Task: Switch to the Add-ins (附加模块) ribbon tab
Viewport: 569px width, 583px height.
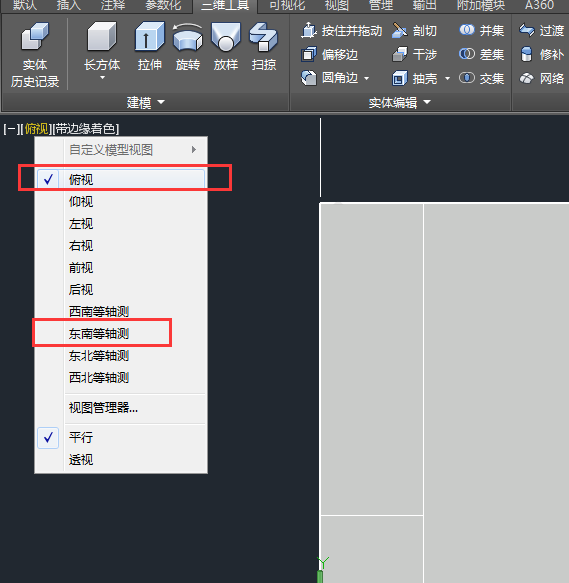Action: click(x=481, y=5)
